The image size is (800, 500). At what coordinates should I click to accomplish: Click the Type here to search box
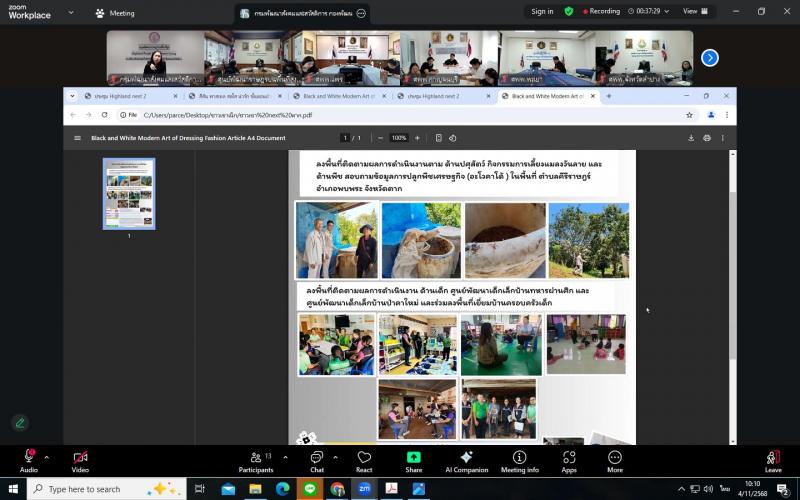(x=106, y=489)
